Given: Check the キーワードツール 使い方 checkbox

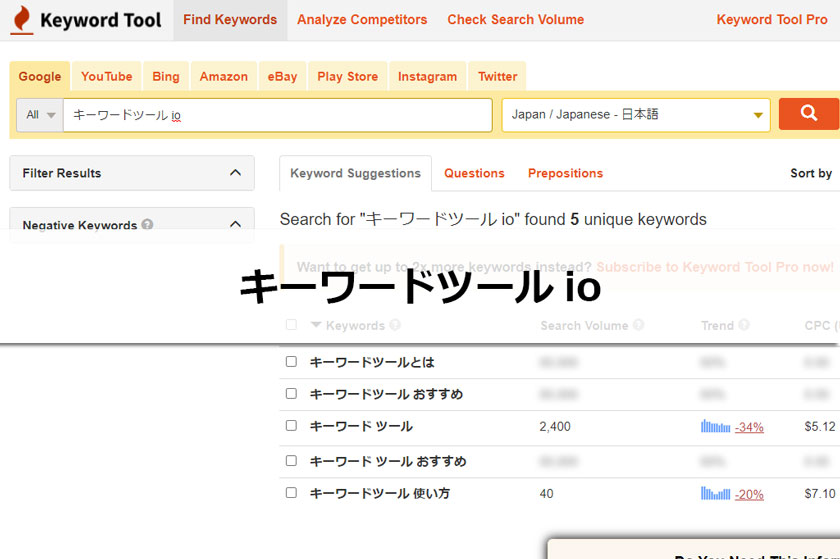Looking at the screenshot, I should pos(291,493).
